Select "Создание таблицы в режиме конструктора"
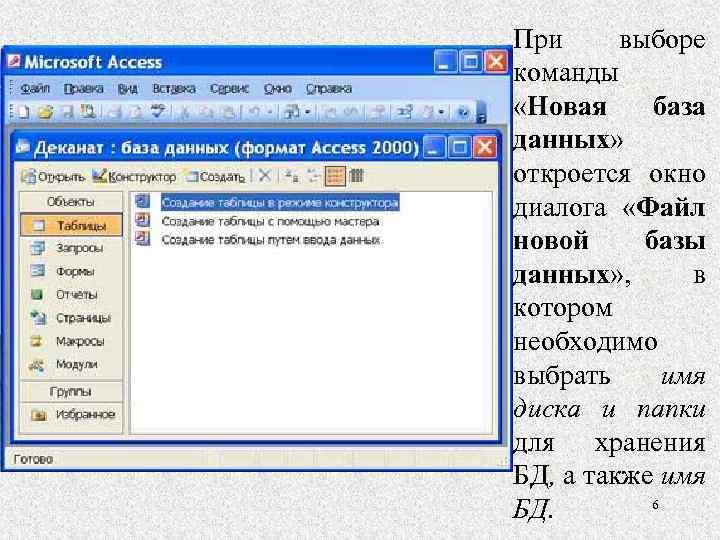The height and width of the screenshot is (540, 720). pos(280,202)
